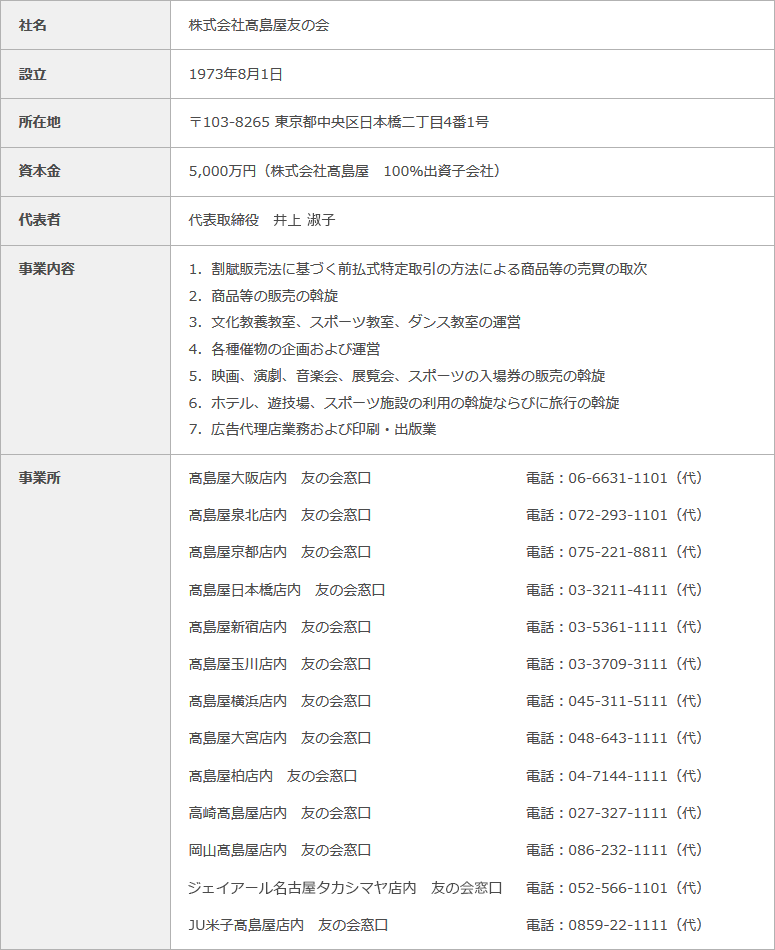Image resolution: width=775 pixels, height=950 pixels.
Task: Click 髙島屋日本橋店内 友の会窓口 entry
Action: (287, 590)
